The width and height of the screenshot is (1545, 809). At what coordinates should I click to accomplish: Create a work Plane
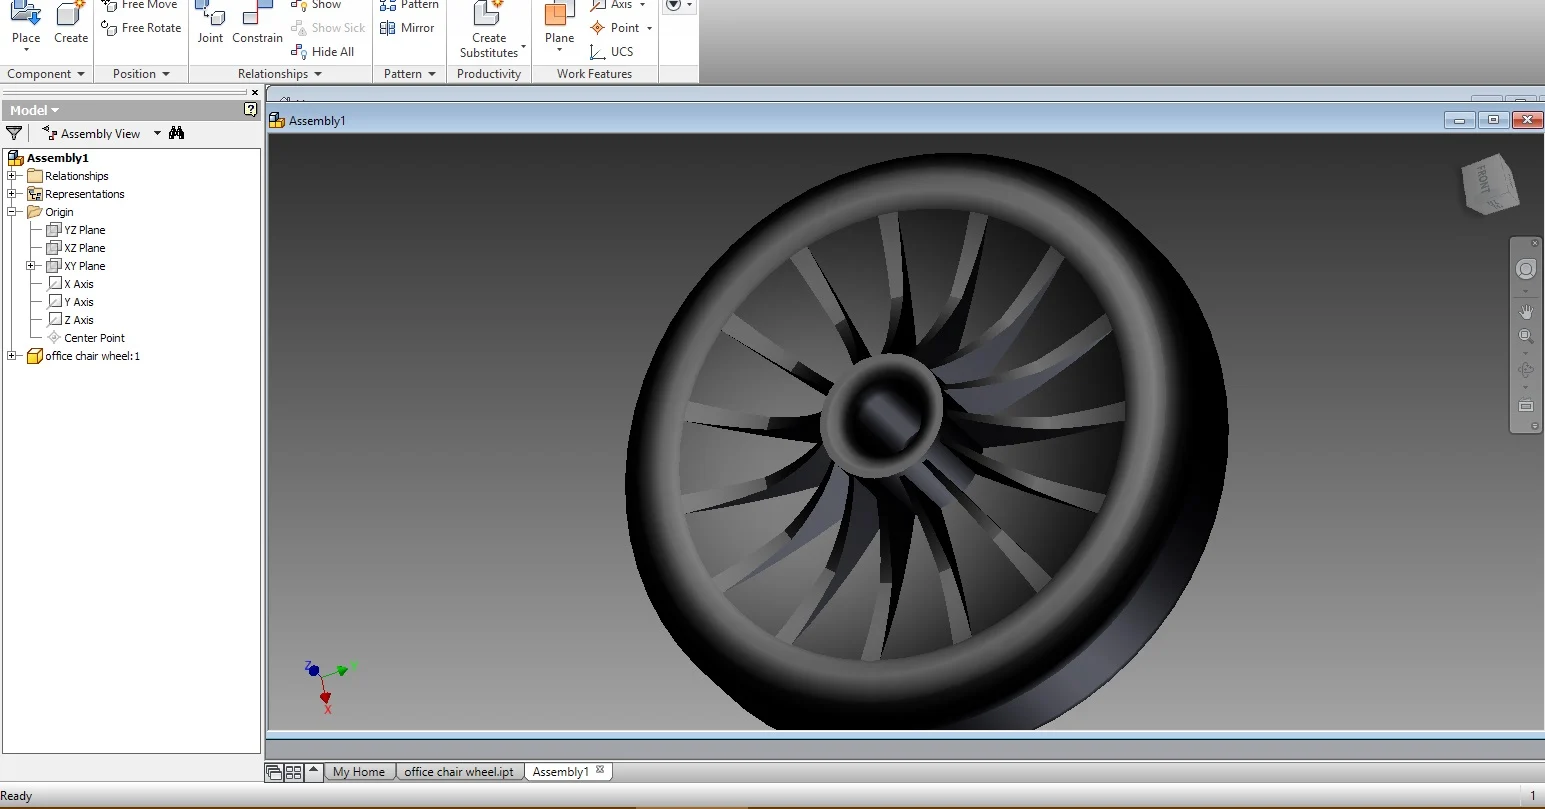point(559,26)
